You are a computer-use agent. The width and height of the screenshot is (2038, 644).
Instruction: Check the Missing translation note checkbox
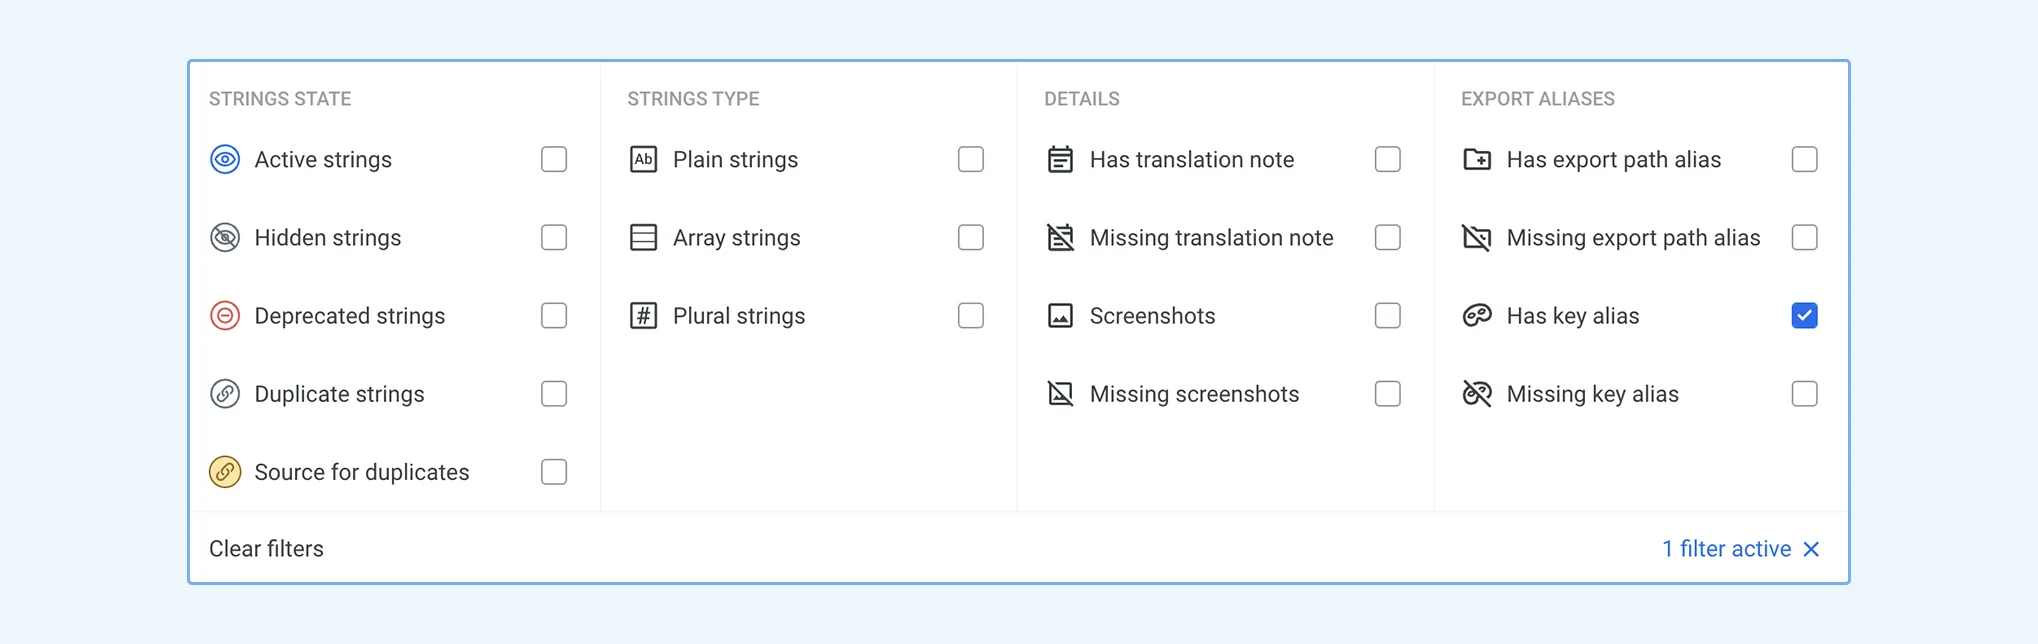click(x=1387, y=238)
